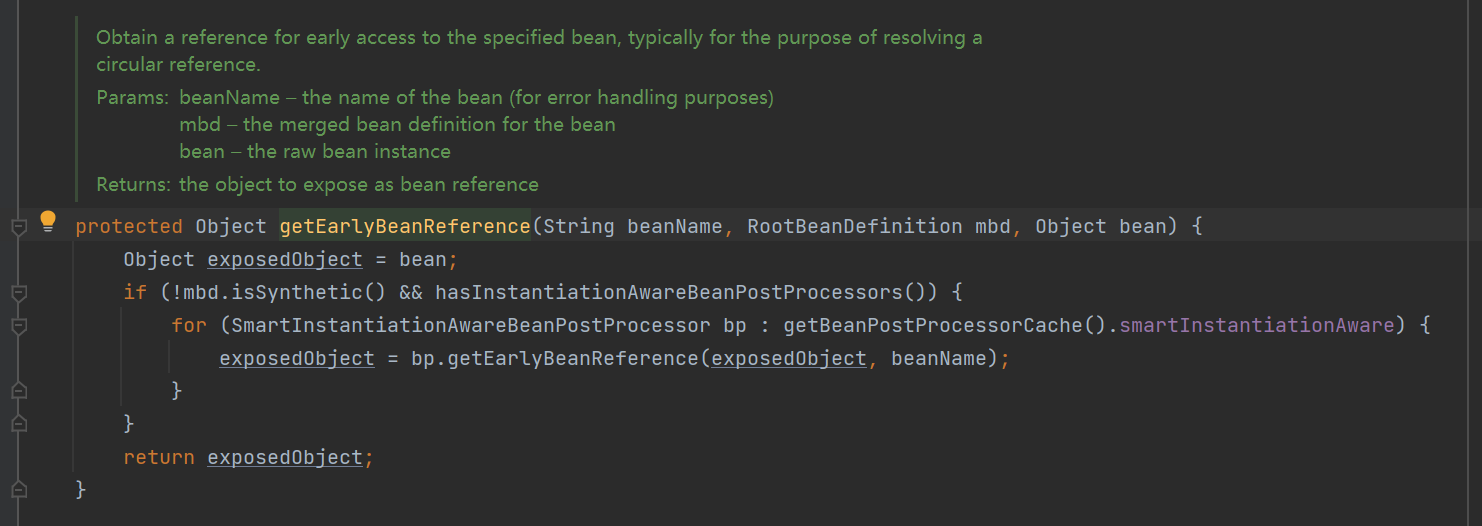
Task: Click the exposedObject variable declaration
Action: coord(285,259)
